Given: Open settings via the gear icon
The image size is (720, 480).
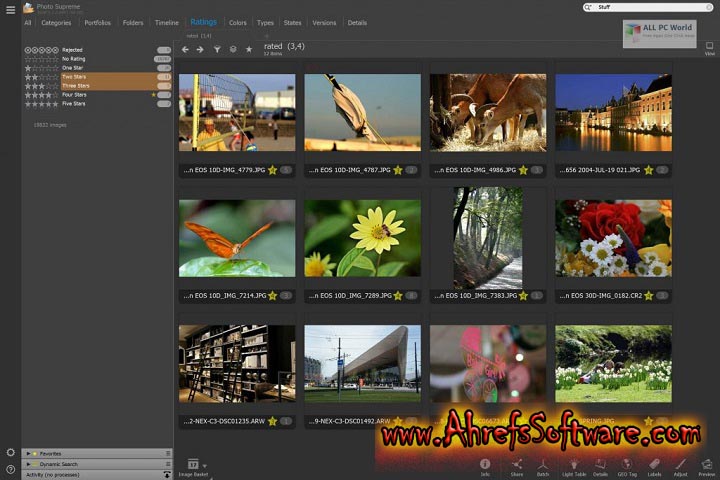Looking at the screenshot, I should point(11,452).
